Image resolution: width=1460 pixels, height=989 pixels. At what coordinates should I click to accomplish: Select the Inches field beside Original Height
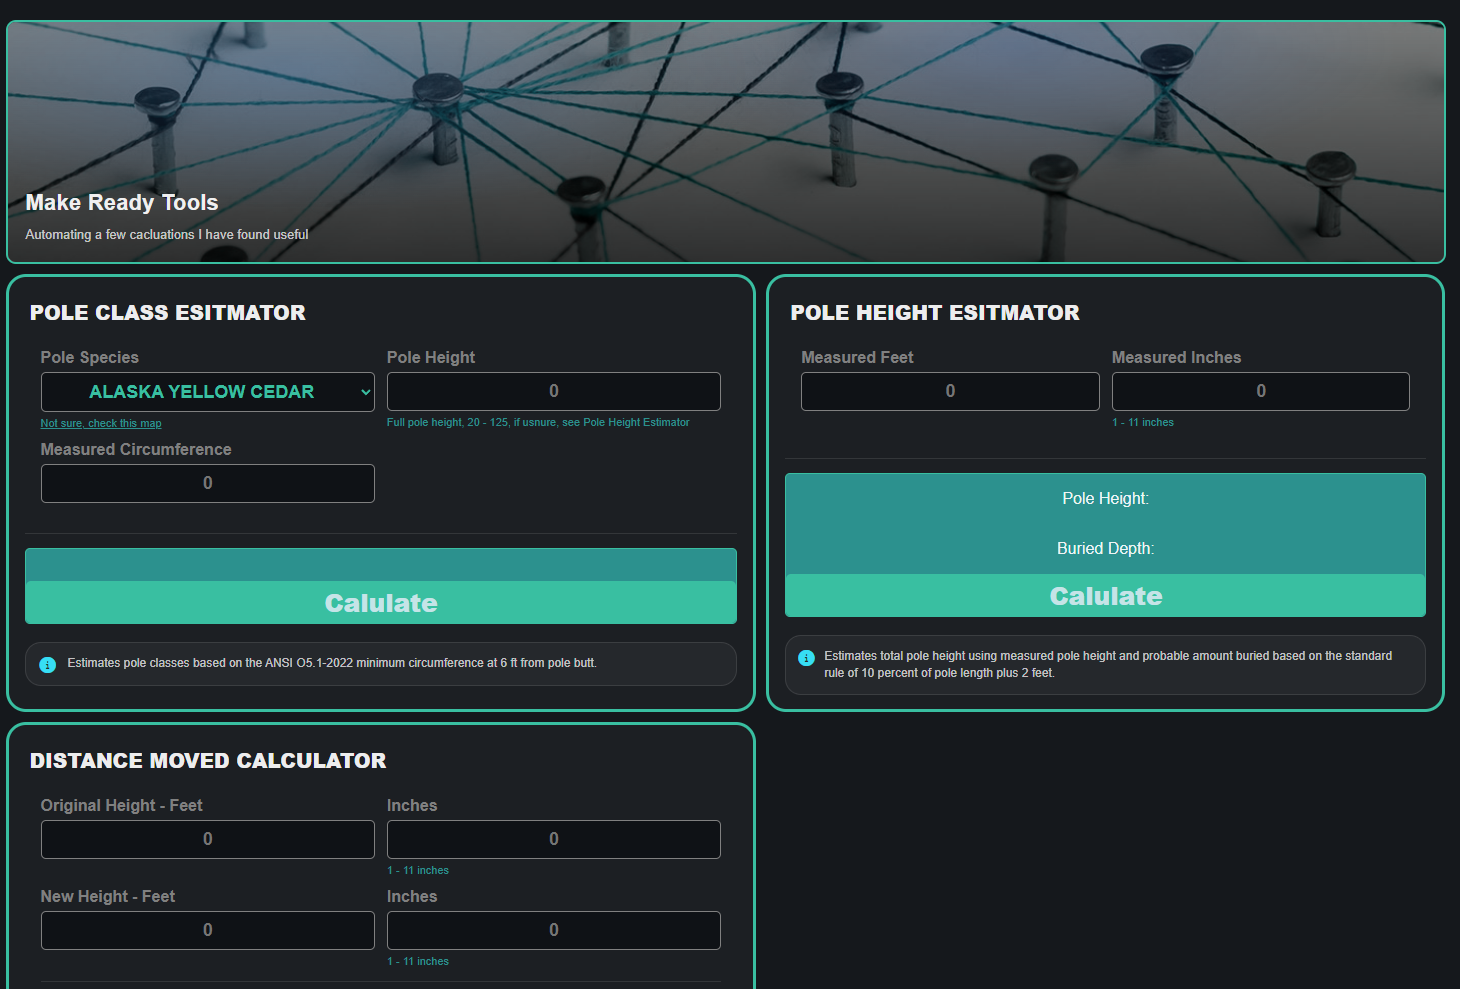coord(553,840)
